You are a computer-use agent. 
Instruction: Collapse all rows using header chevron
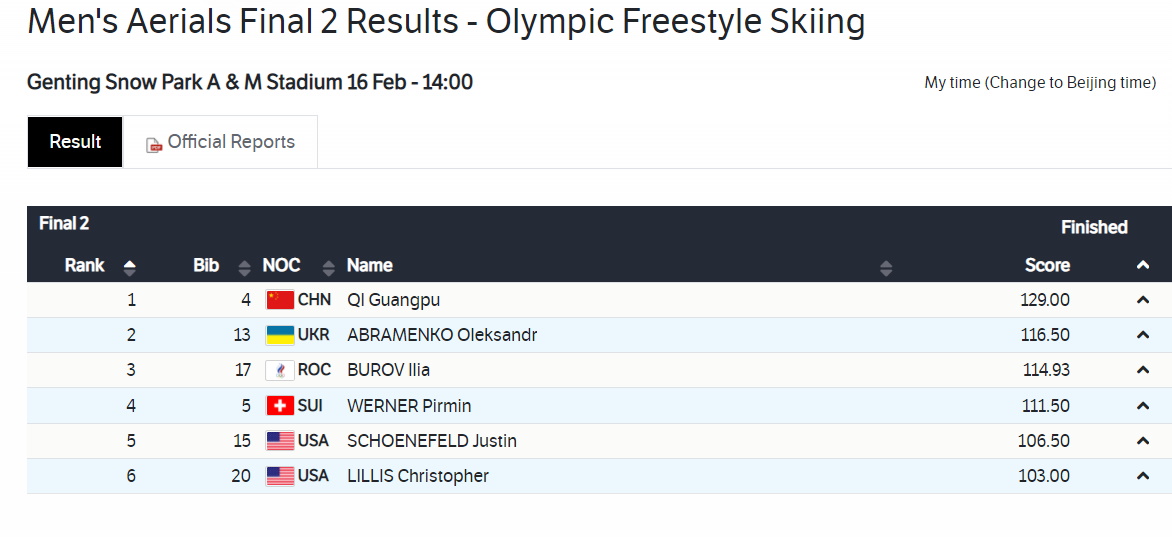[x=1143, y=265]
